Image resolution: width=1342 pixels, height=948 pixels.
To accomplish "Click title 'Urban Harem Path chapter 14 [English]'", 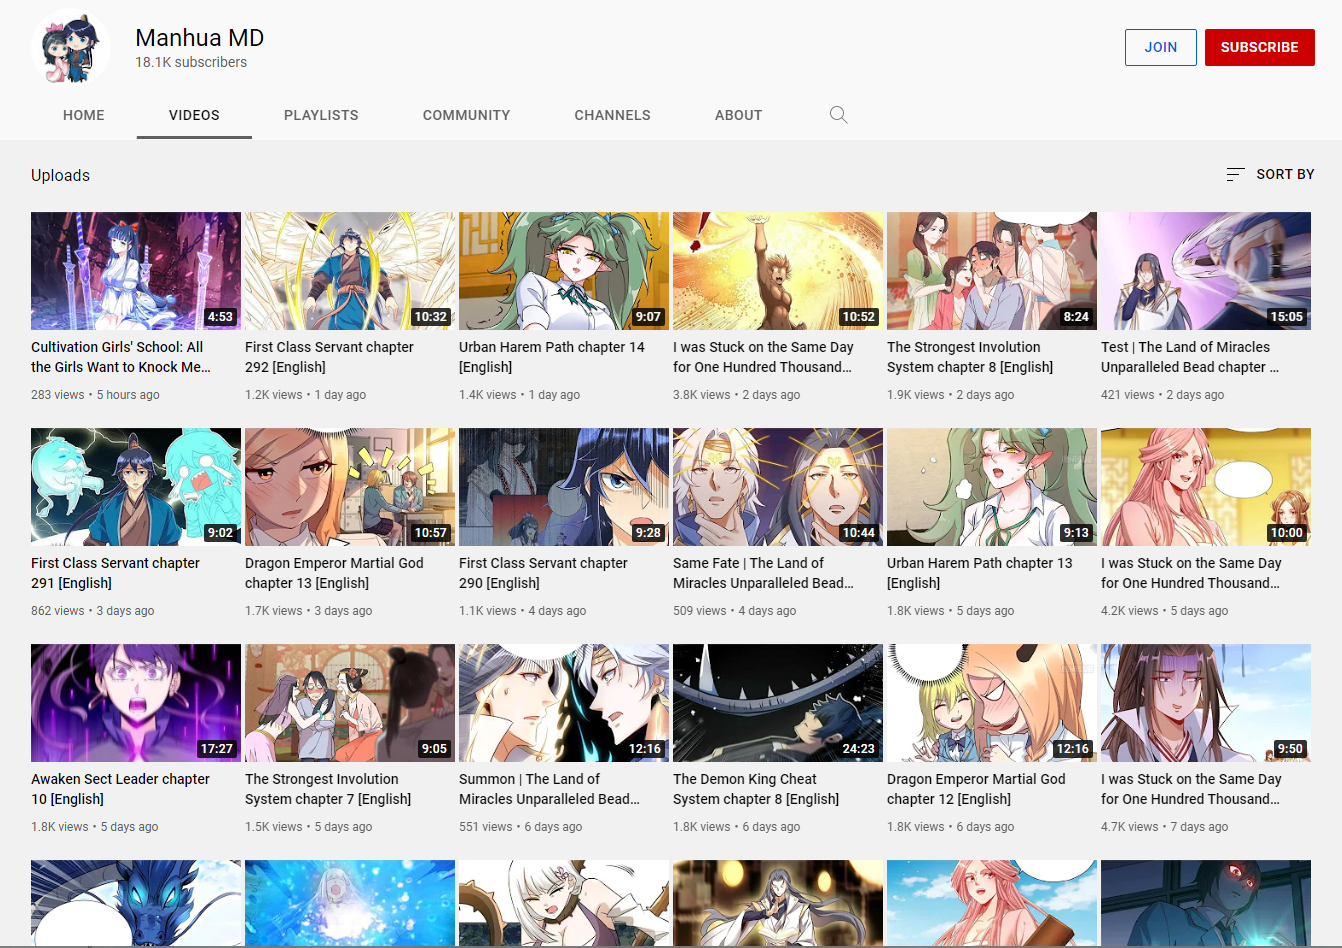I will (552, 357).
